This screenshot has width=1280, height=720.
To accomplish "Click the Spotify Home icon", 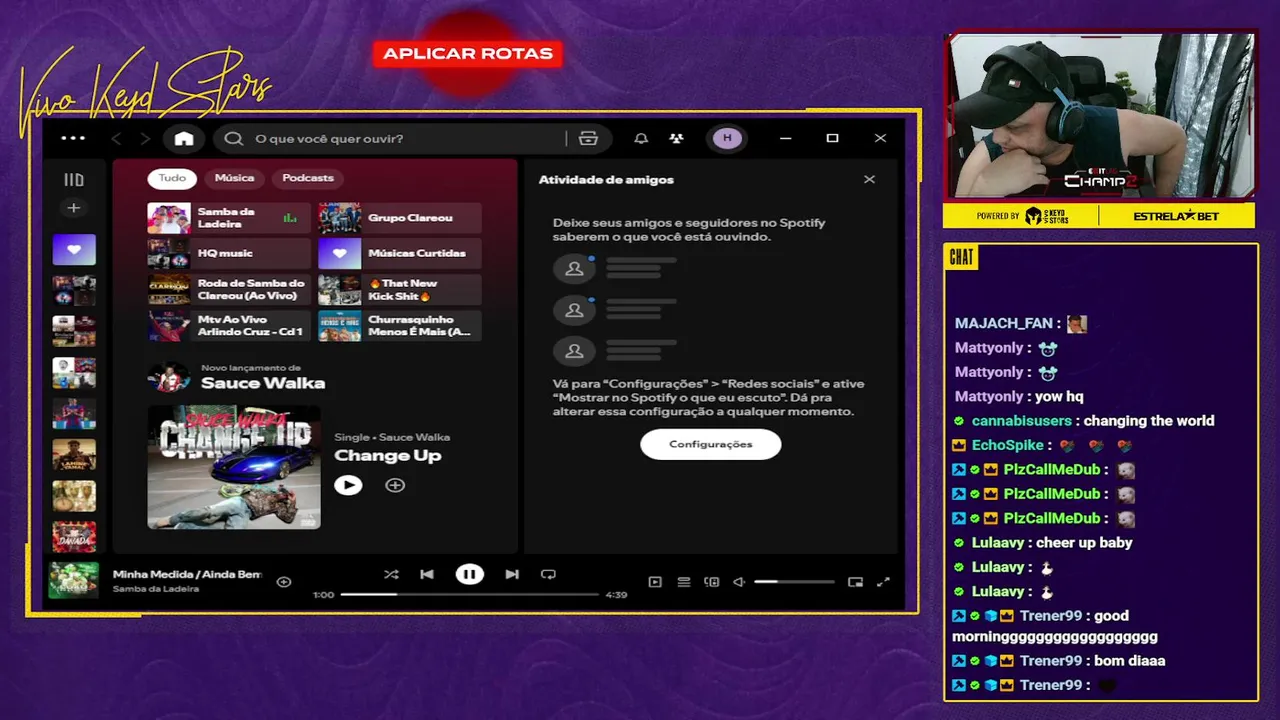I will [184, 139].
